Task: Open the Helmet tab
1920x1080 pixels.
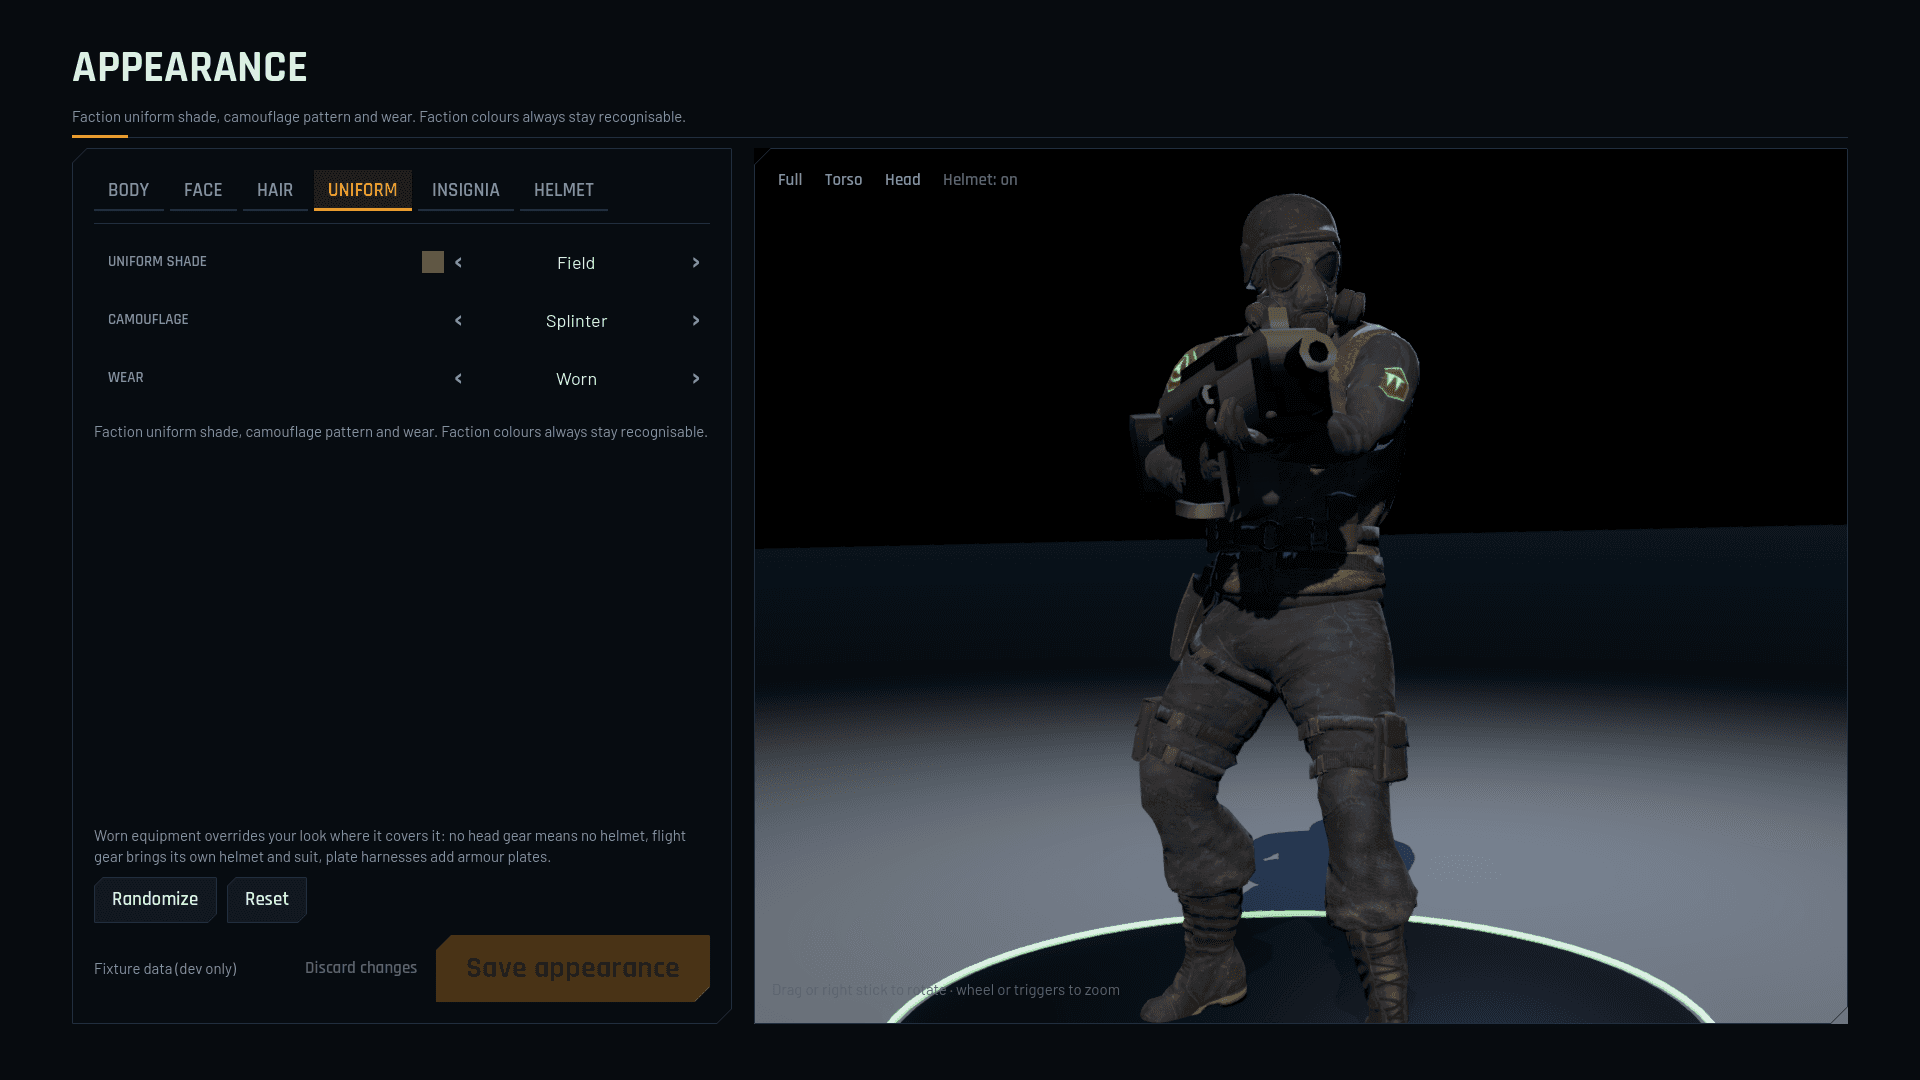Action: coord(564,190)
